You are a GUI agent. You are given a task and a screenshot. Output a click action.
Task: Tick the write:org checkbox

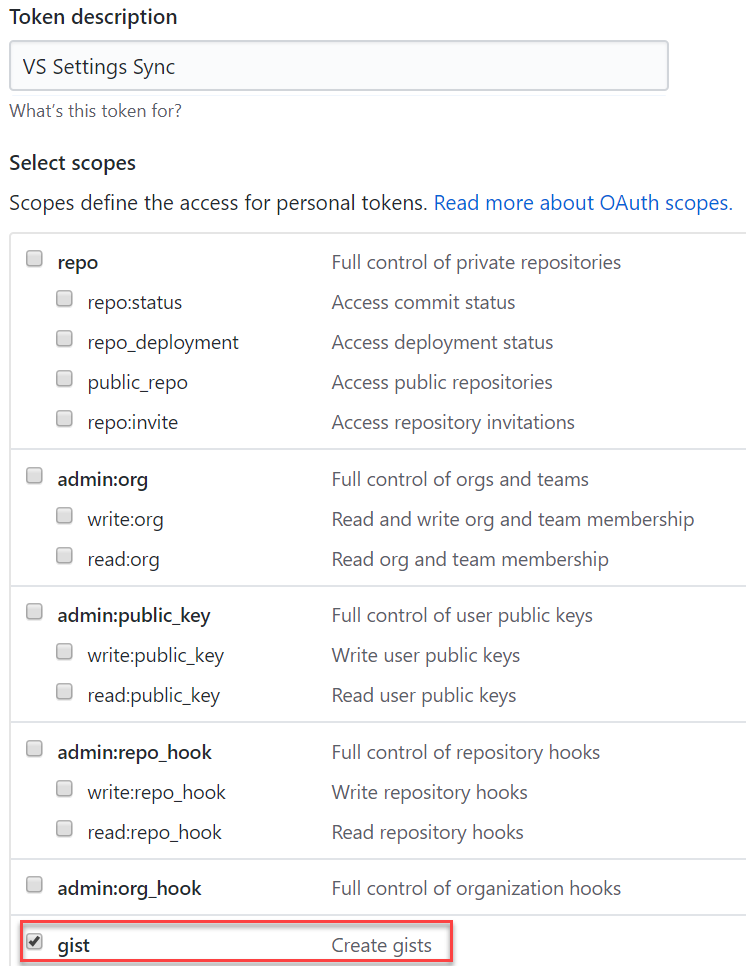(64, 516)
